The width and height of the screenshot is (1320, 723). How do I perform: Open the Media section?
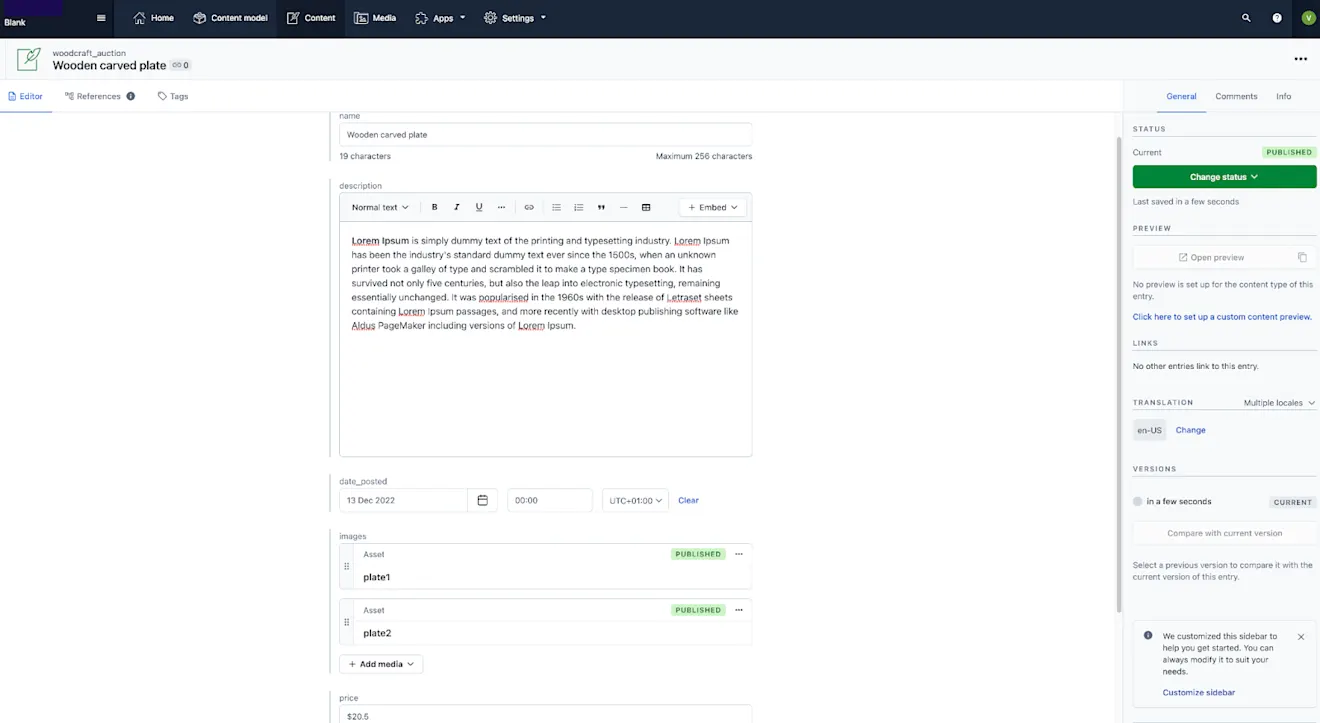pyautogui.click(x=375, y=18)
